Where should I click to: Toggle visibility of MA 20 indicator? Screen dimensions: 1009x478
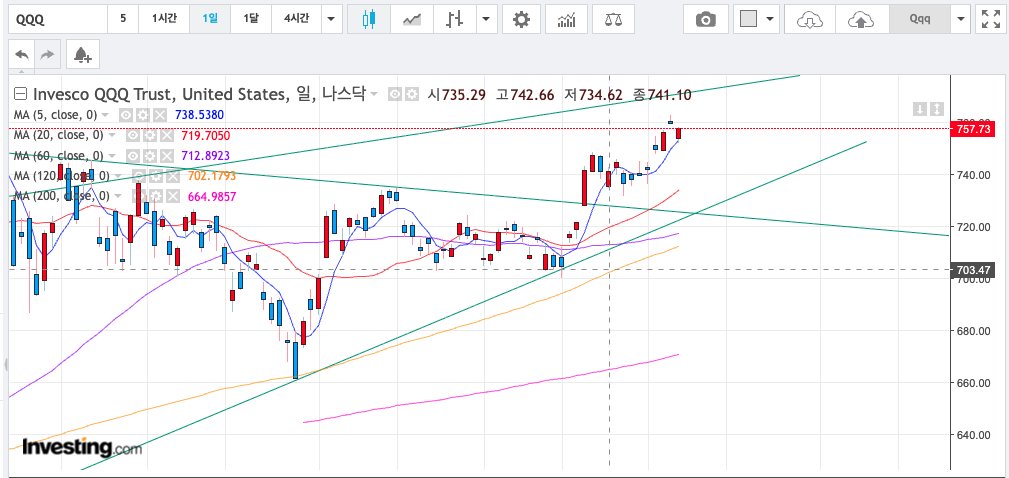pos(132,136)
